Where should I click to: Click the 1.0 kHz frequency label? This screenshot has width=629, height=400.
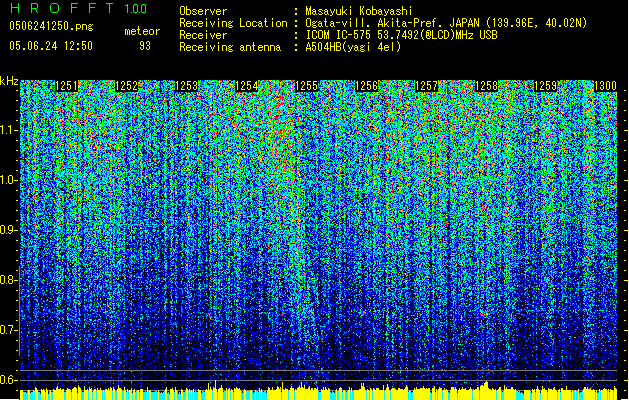point(9,180)
